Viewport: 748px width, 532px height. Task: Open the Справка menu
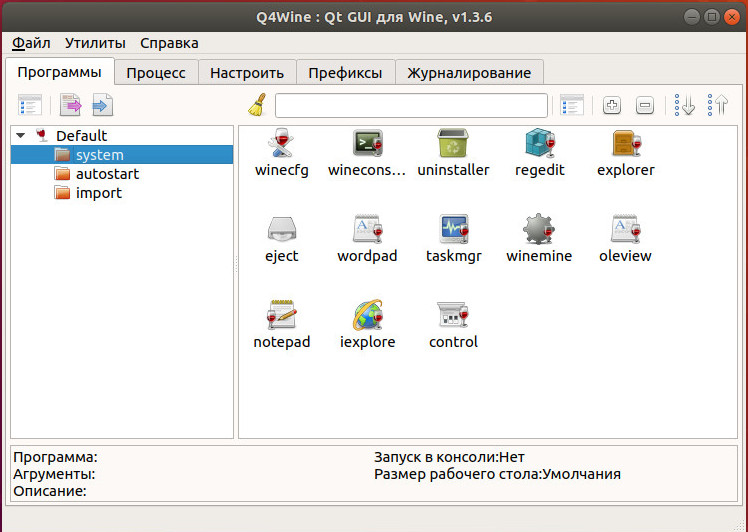(x=169, y=43)
